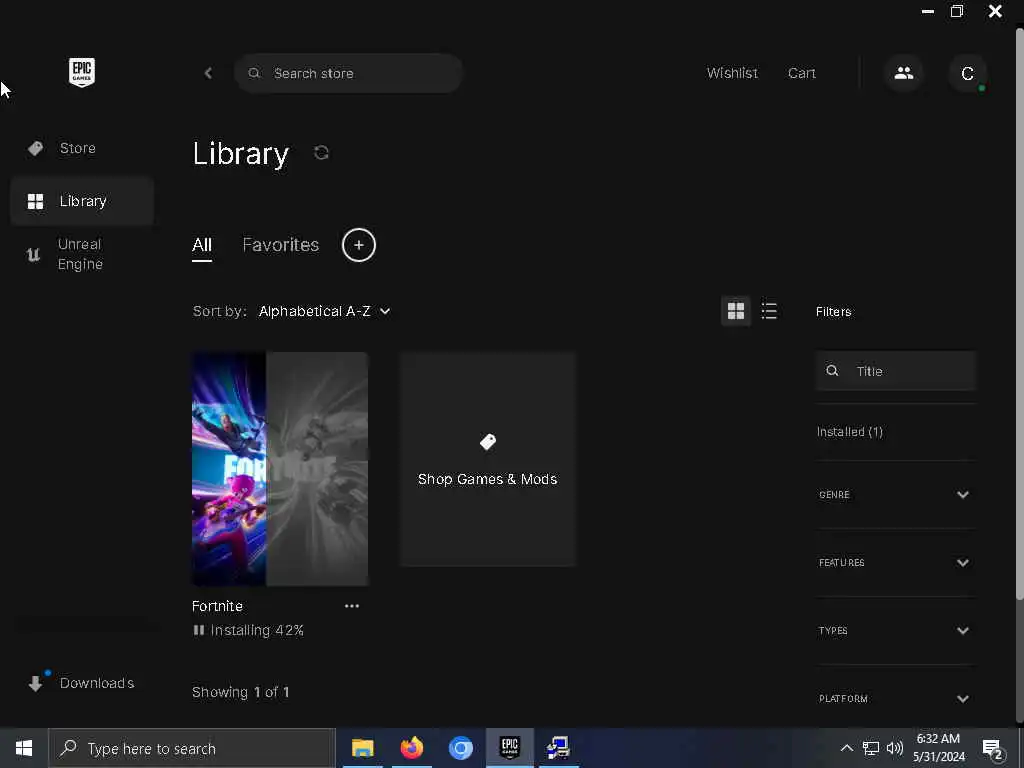Switch to list view
The height and width of the screenshot is (768, 1024).
pos(769,311)
